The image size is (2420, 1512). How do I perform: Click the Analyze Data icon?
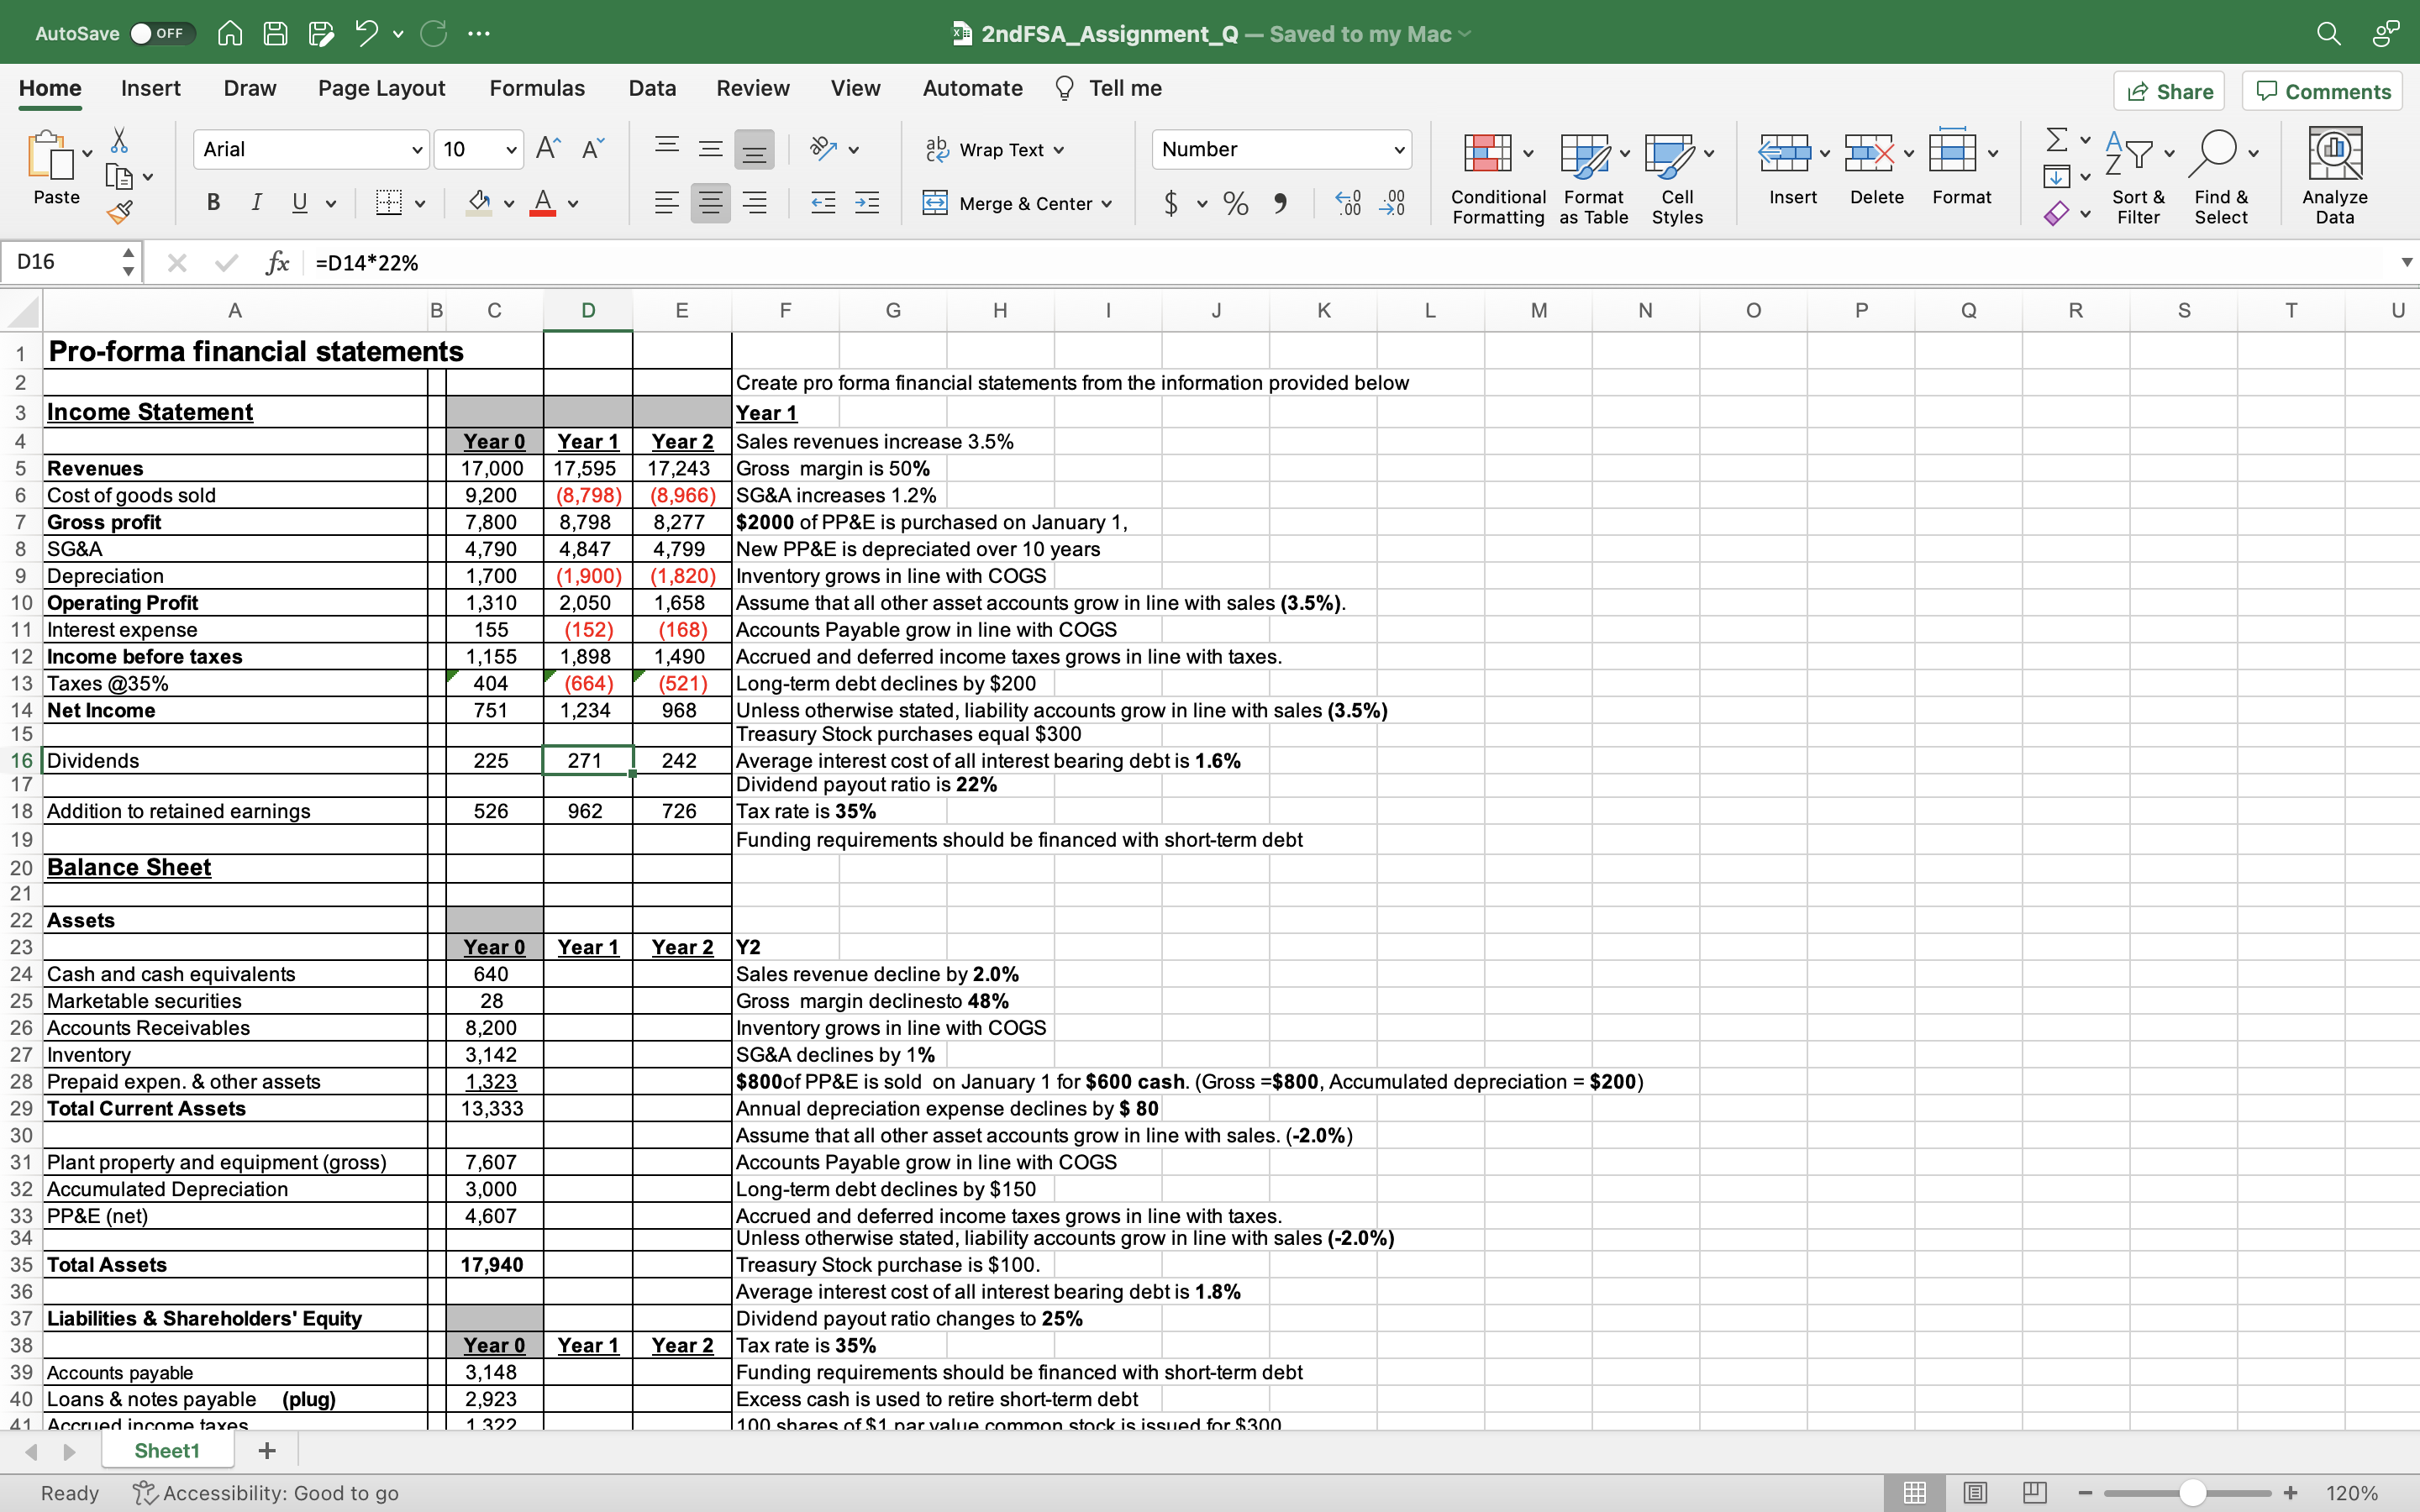click(2334, 177)
